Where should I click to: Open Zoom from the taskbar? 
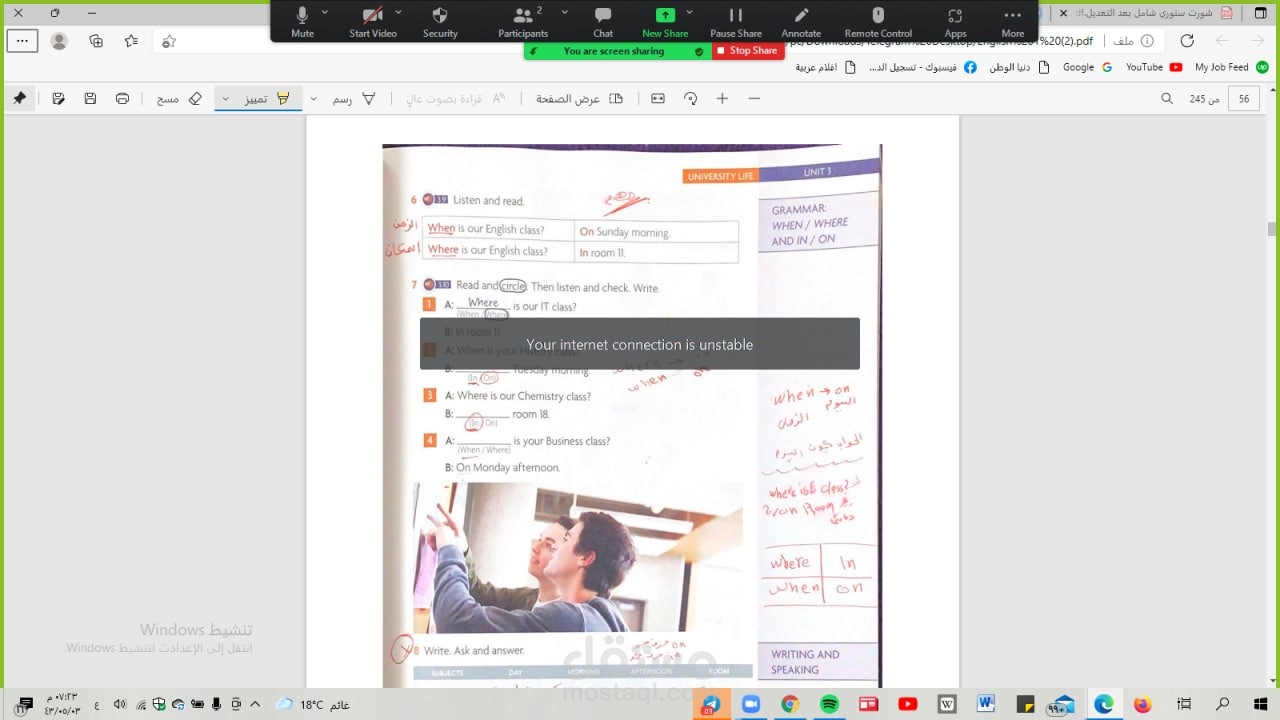751,704
